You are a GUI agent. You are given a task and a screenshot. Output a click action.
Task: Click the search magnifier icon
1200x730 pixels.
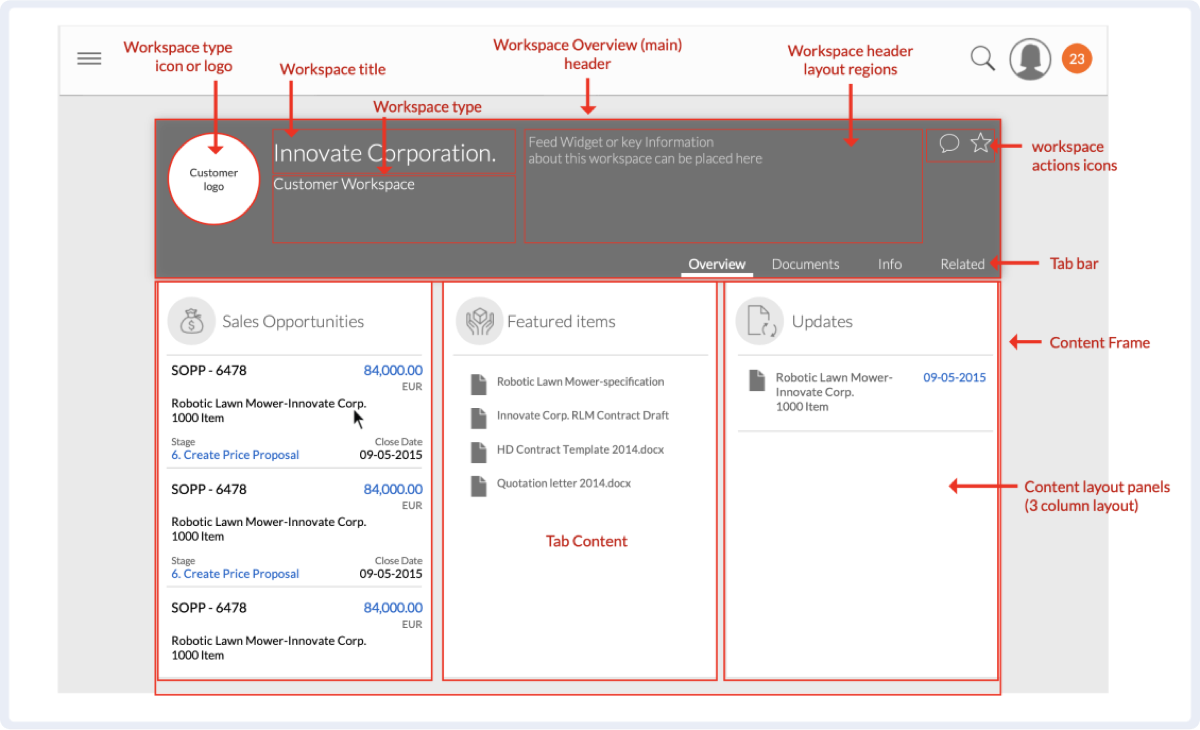[983, 59]
